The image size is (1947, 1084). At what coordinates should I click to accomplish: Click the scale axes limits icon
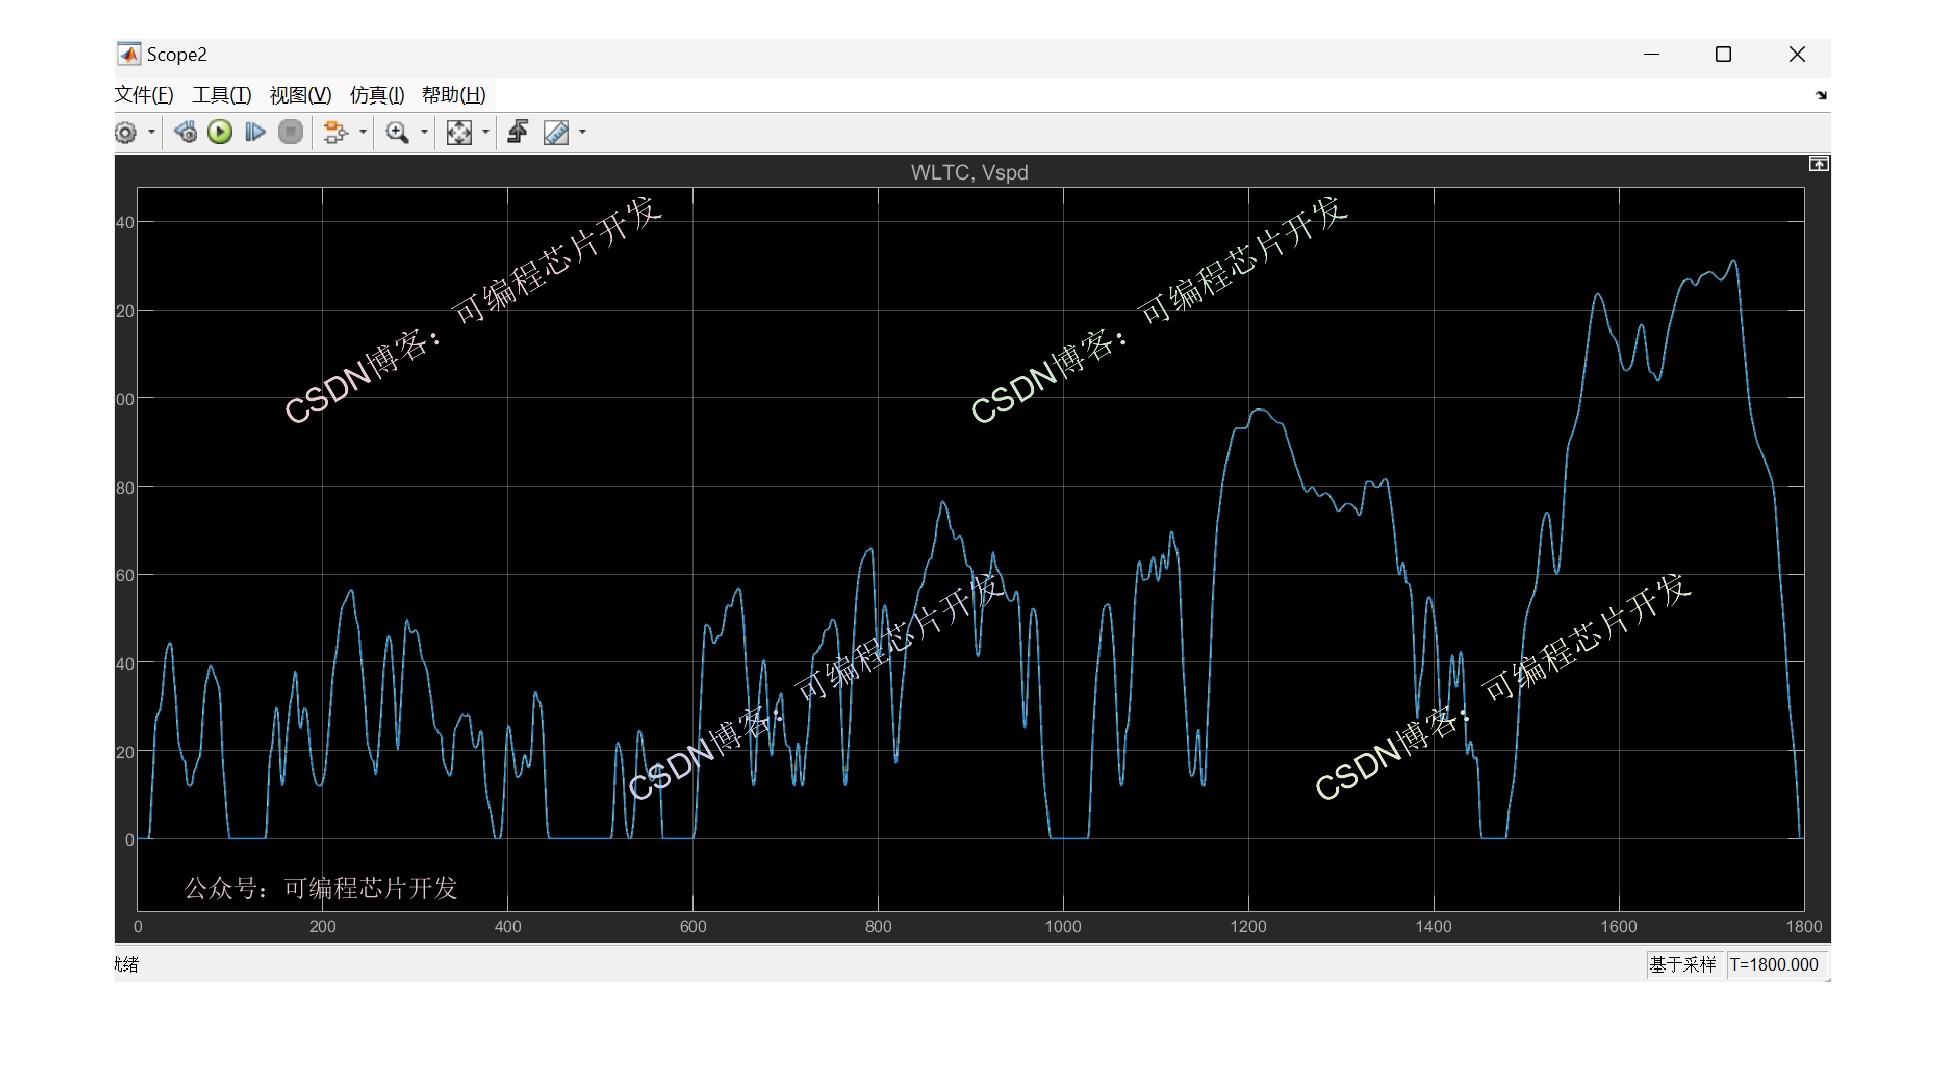click(x=459, y=132)
